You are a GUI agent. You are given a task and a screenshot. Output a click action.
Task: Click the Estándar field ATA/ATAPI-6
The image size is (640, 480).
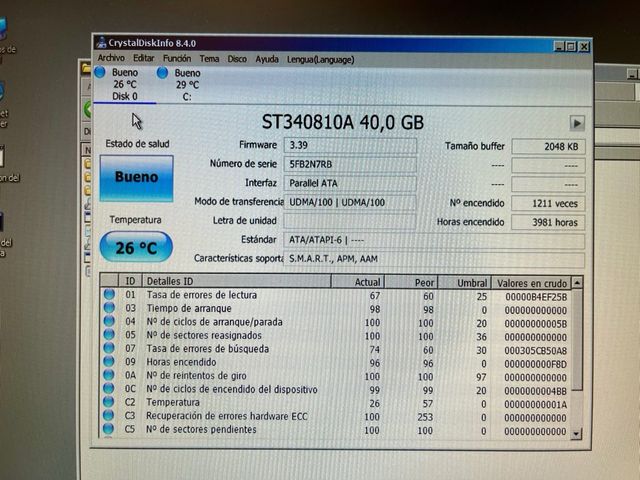point(434,240)
